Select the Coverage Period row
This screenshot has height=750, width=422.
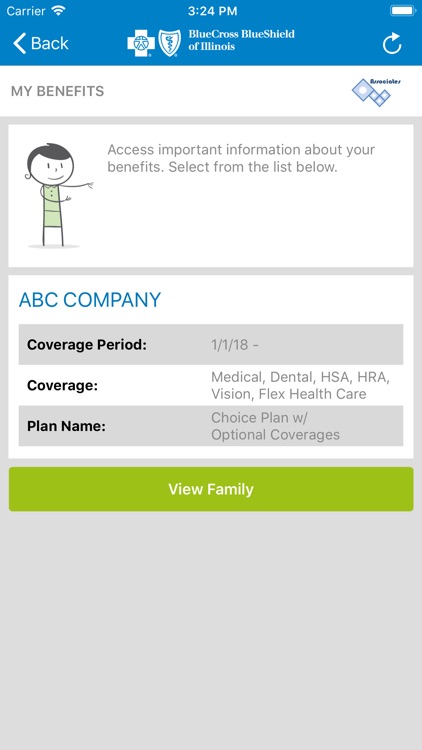[211, 344]
